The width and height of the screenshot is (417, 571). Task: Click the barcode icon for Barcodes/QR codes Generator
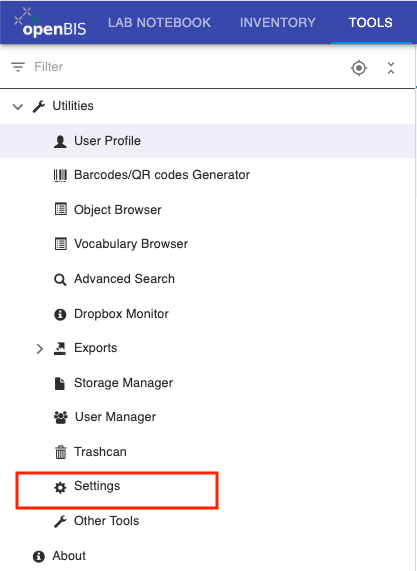60,175
